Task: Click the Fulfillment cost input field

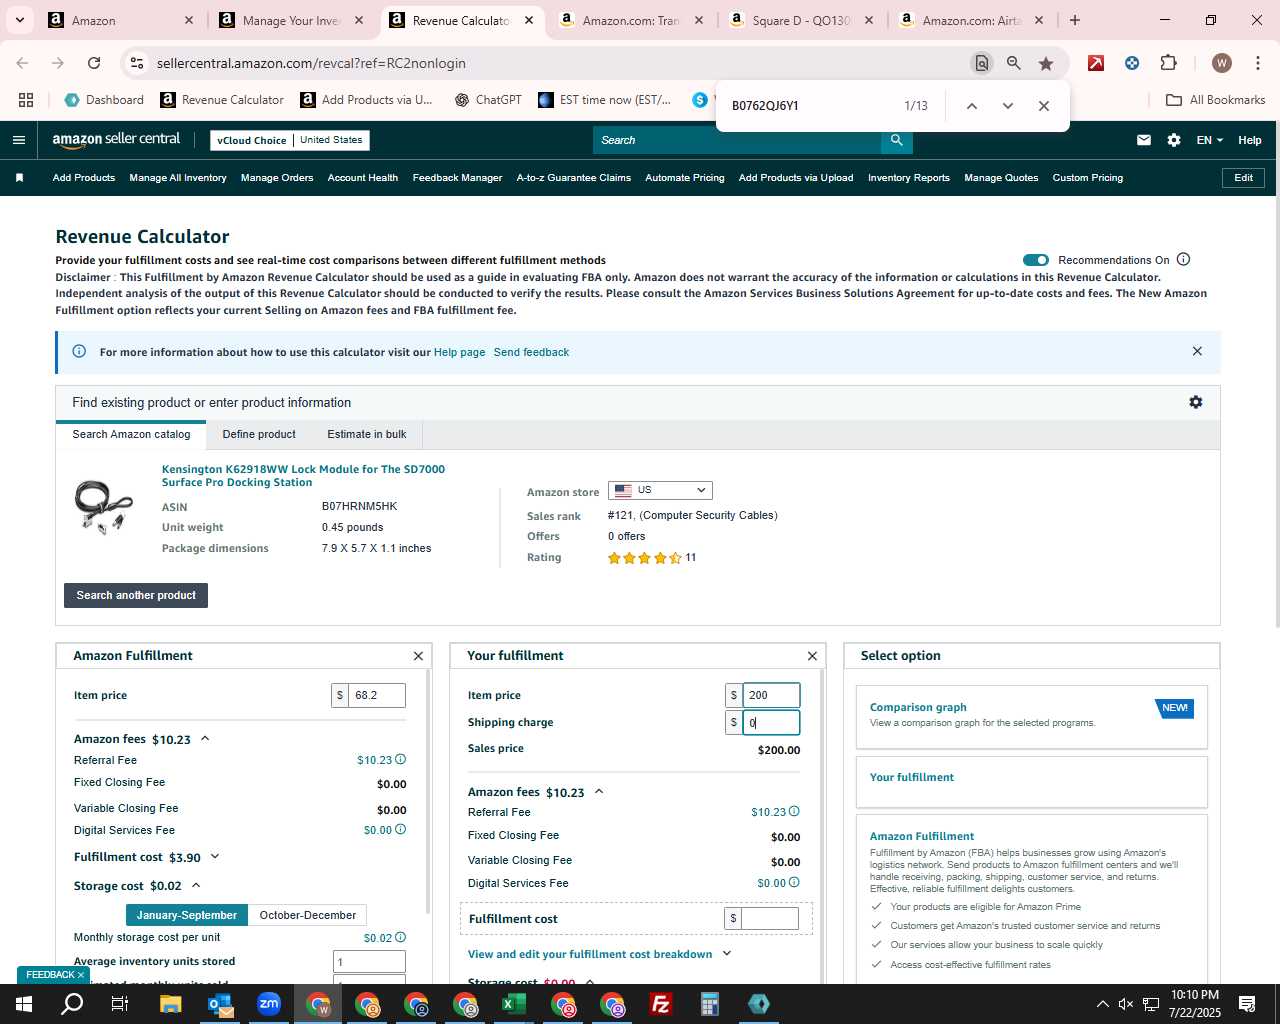Action: 769,918
